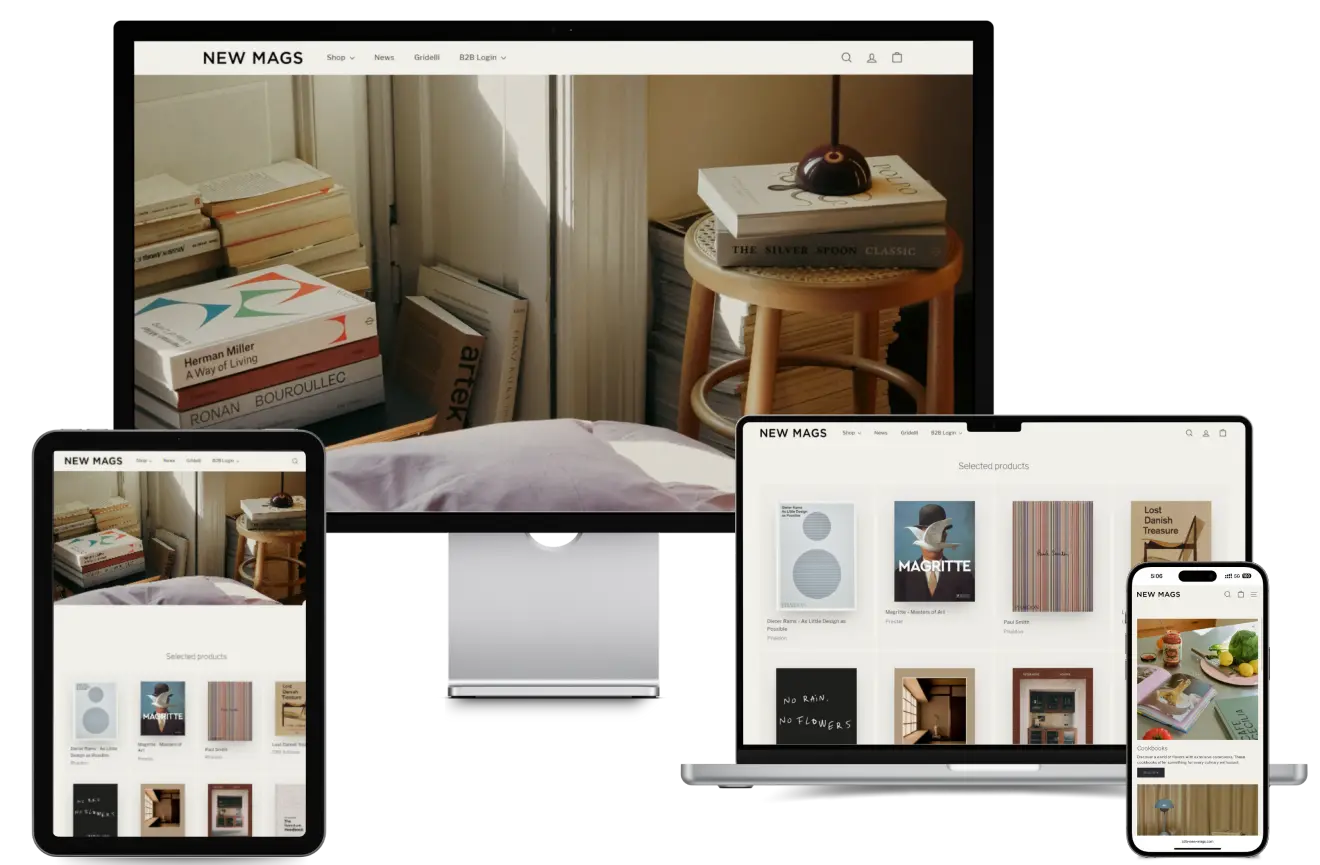
Task: Click the account icon on the laptop screen
Action: (1206, 433)
